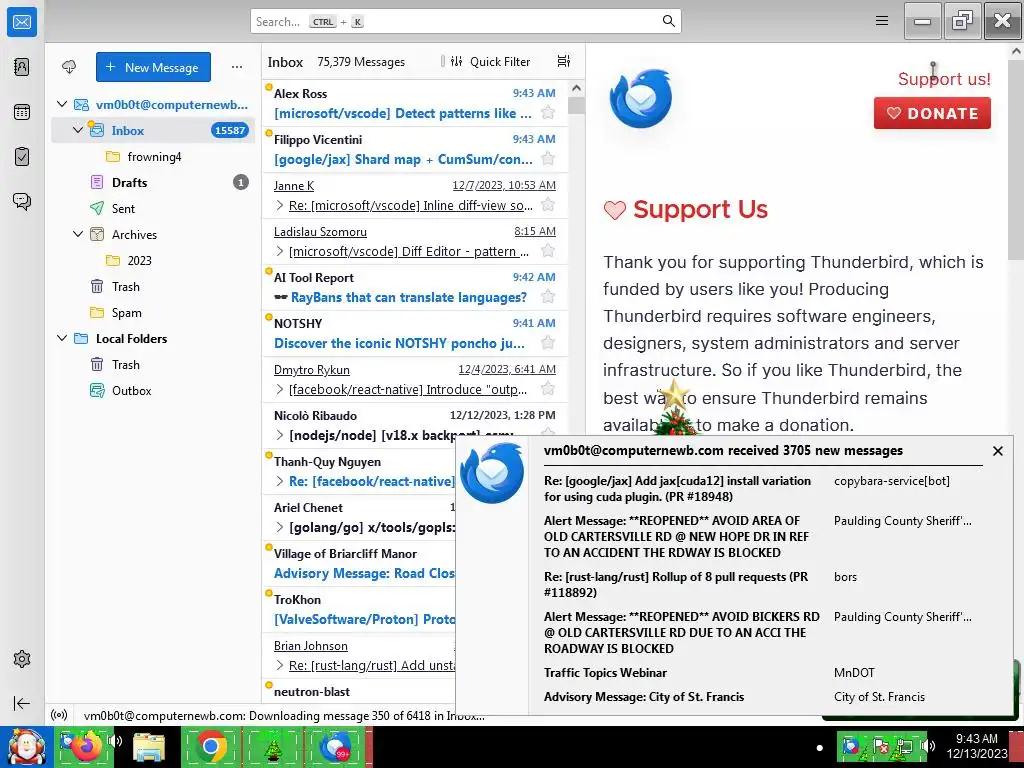Open the Thunderbird app menu (hamburger)
Screen dimensions: 1024x768
tap(882, 21)
